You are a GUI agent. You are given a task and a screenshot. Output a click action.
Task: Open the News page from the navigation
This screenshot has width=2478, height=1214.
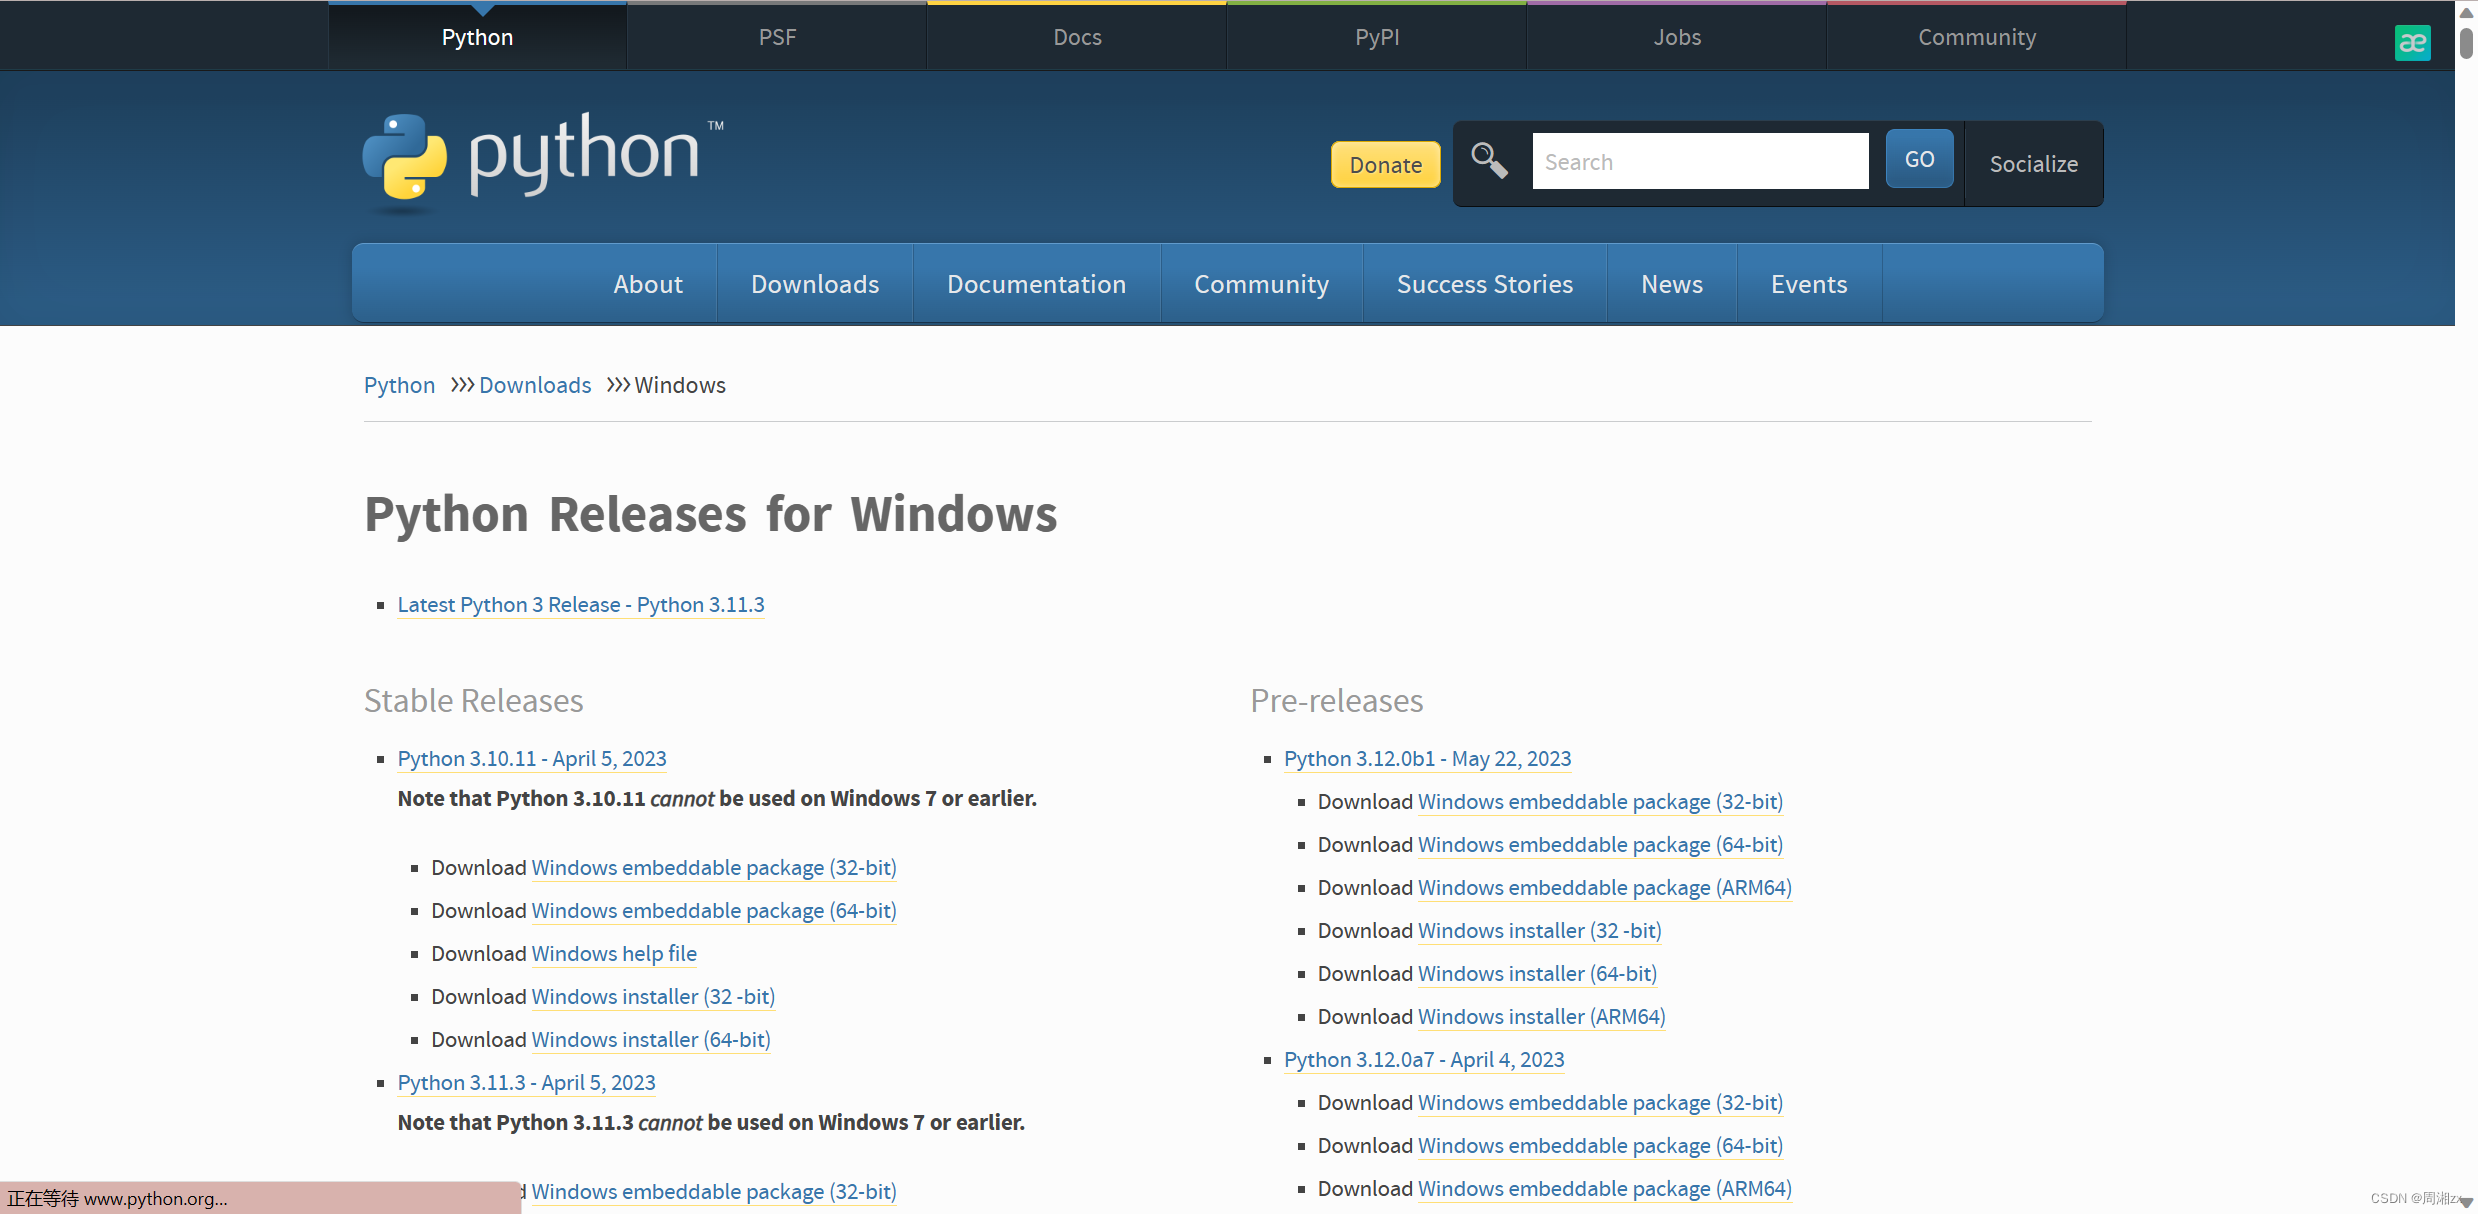[x=1671, y=283]
